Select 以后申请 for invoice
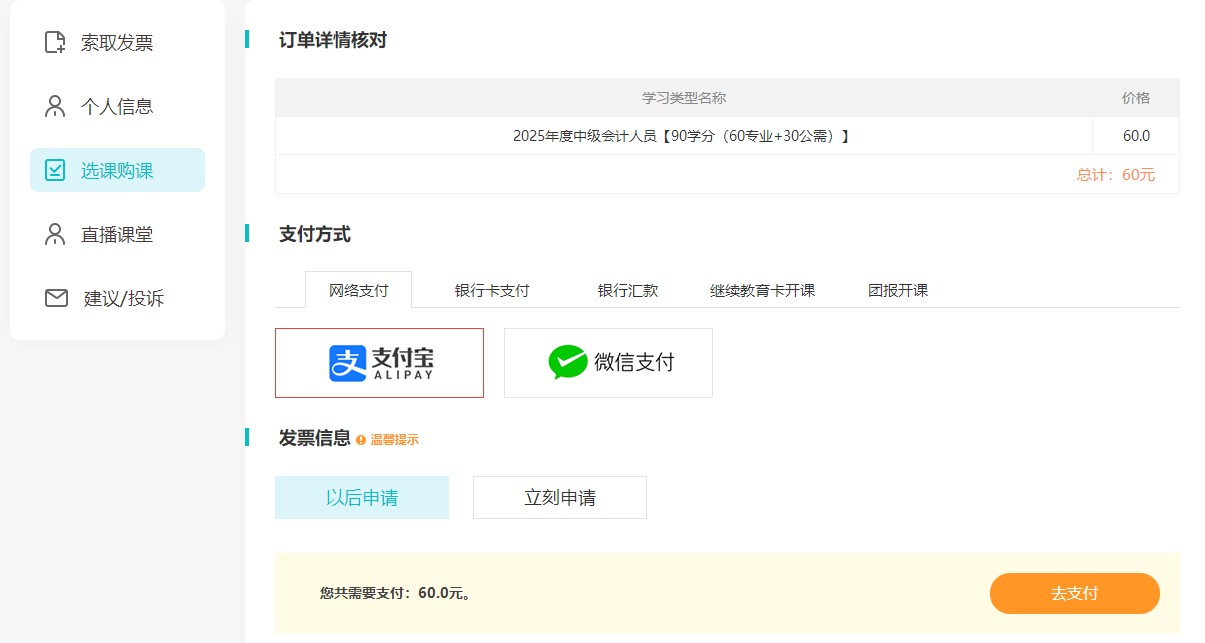 [361, 497]
